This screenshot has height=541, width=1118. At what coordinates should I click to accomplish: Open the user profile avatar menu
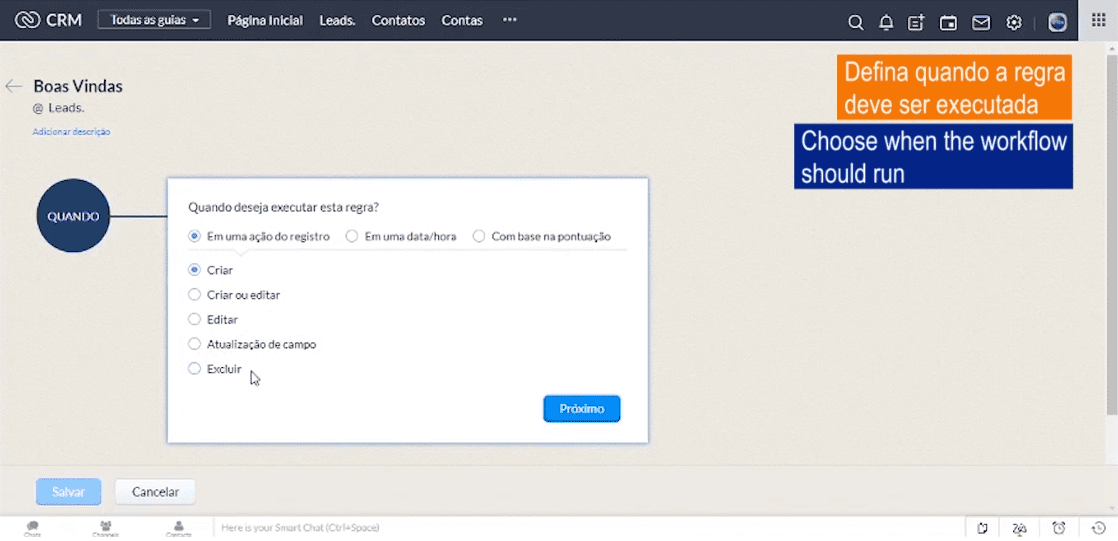pos(1057,22)
